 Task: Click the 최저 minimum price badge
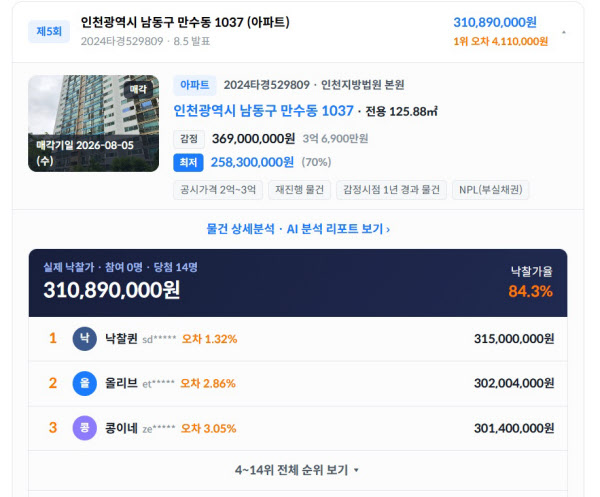coord(188,163)
